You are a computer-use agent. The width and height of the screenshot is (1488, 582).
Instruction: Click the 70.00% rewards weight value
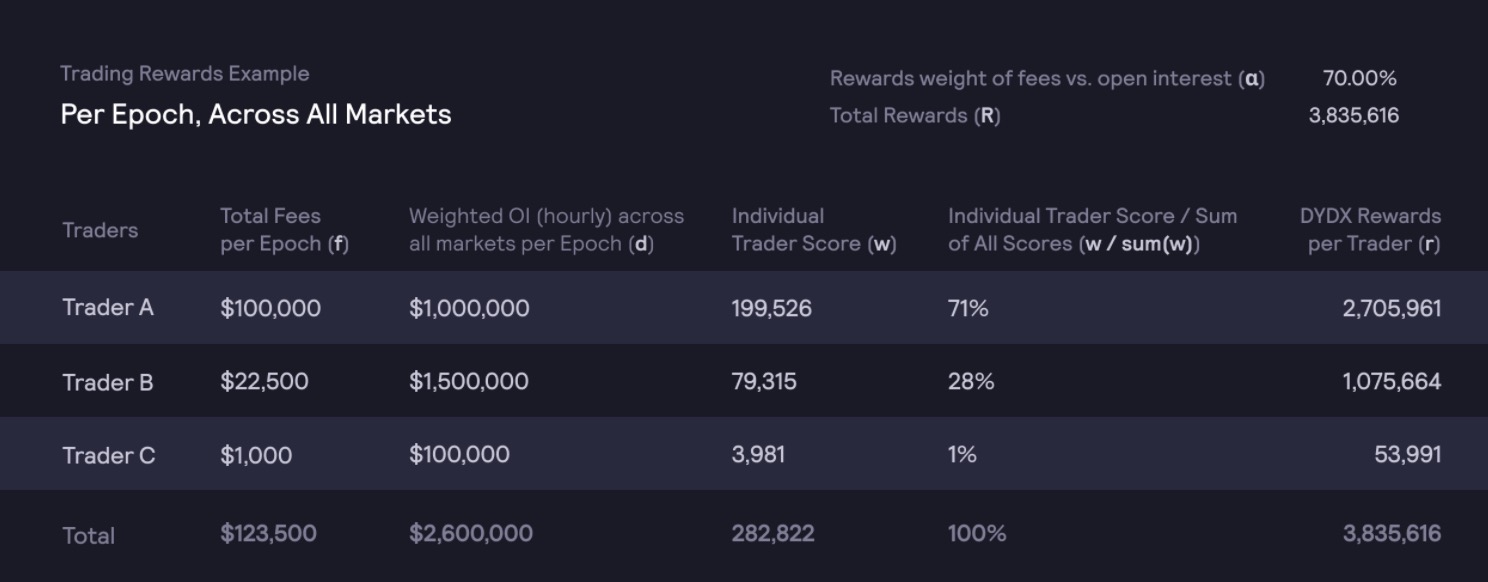click(x=1359, y=78)
